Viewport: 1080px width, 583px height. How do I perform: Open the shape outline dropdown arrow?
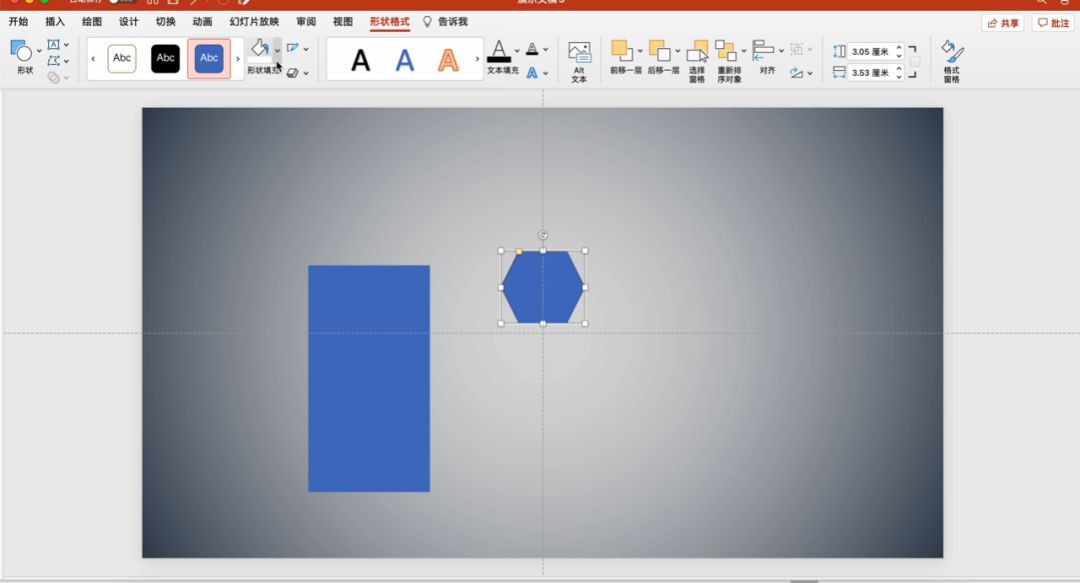tap(306, 49)
